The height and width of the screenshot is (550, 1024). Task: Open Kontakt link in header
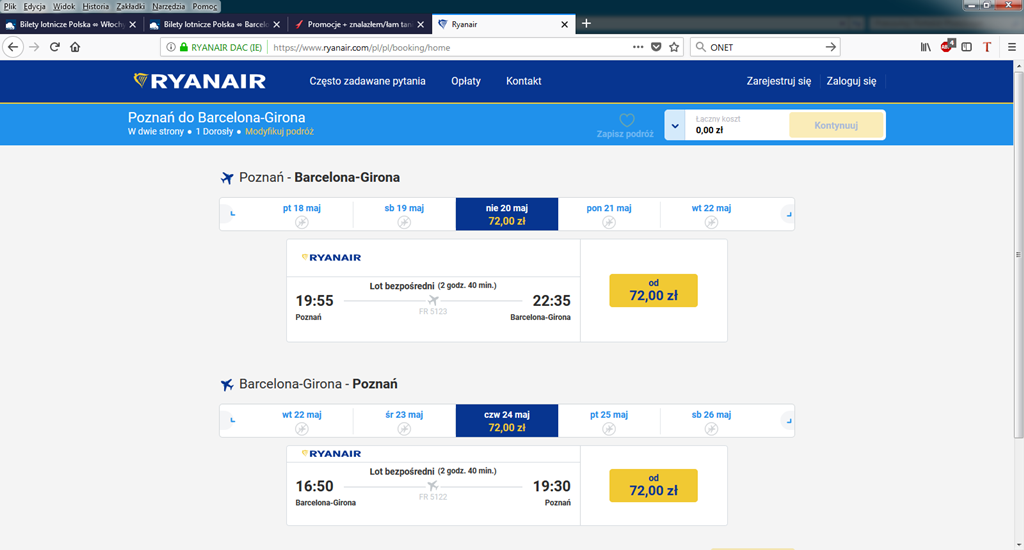coord(524,81)
